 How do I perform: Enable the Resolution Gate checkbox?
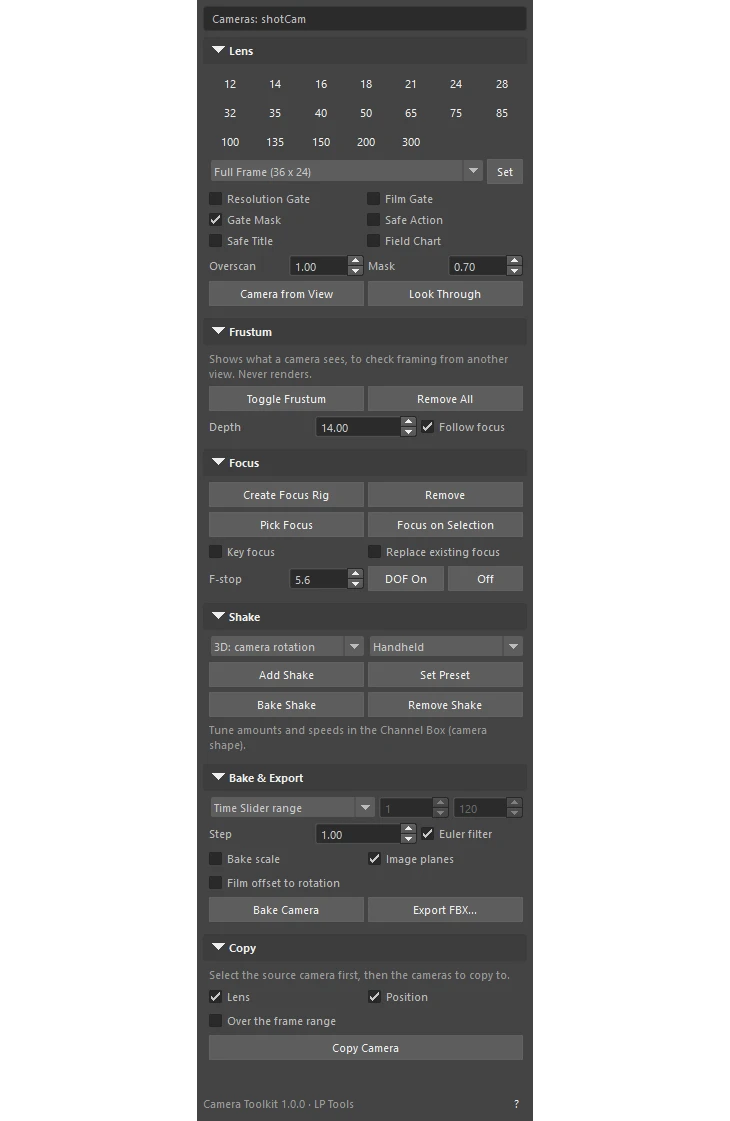(215, 199)
